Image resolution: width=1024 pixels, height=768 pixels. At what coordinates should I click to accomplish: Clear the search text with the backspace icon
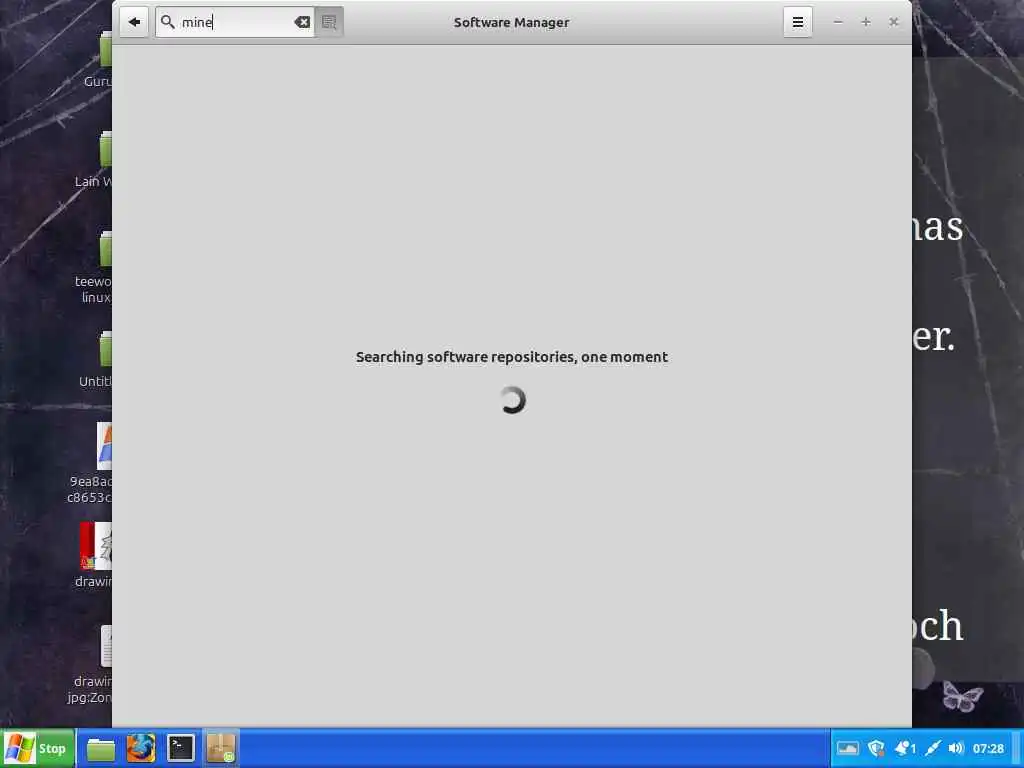[302, 22]
